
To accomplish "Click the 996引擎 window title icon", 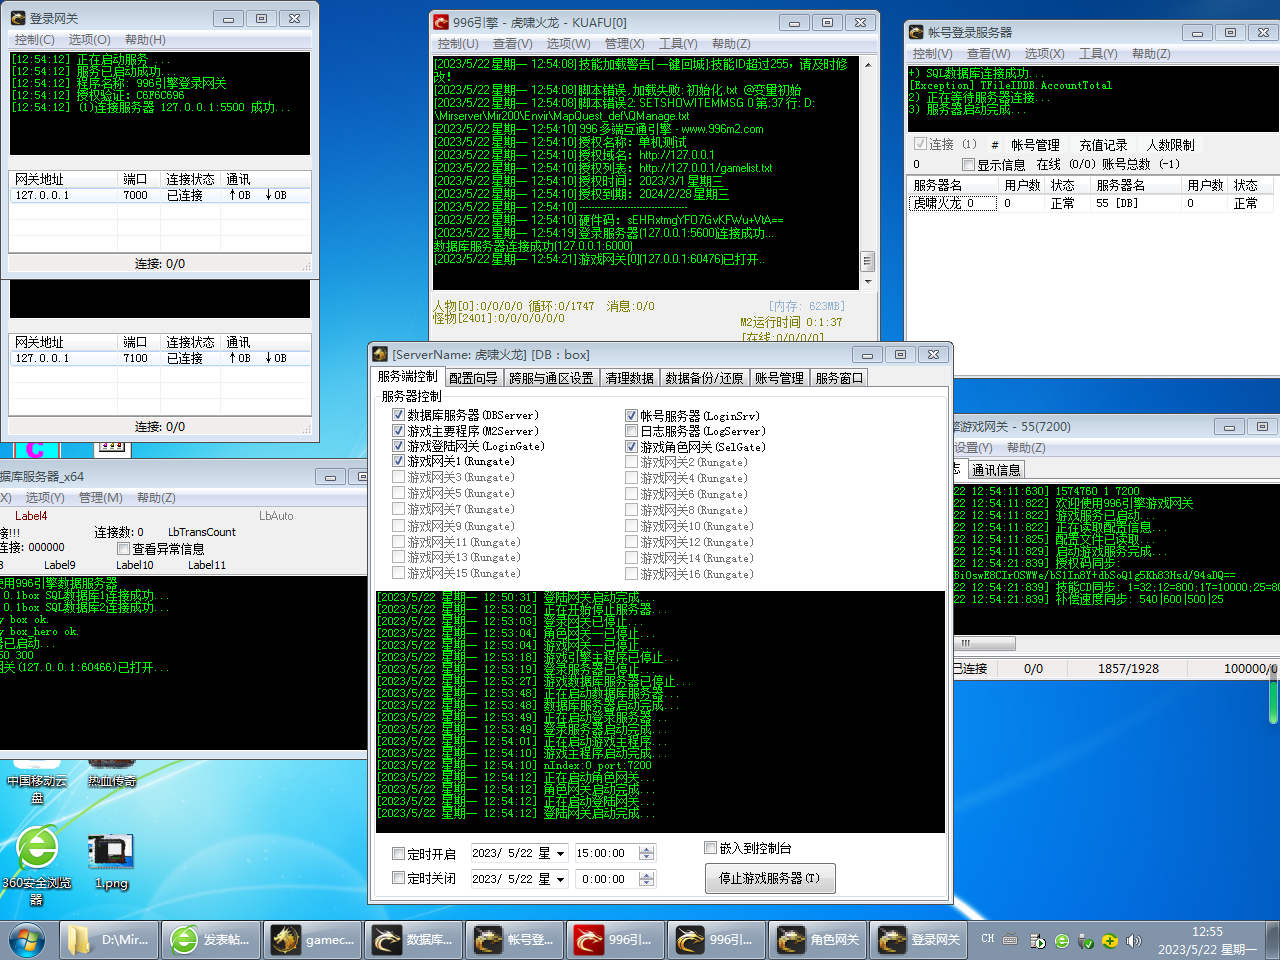I will [x=441, y=22].
